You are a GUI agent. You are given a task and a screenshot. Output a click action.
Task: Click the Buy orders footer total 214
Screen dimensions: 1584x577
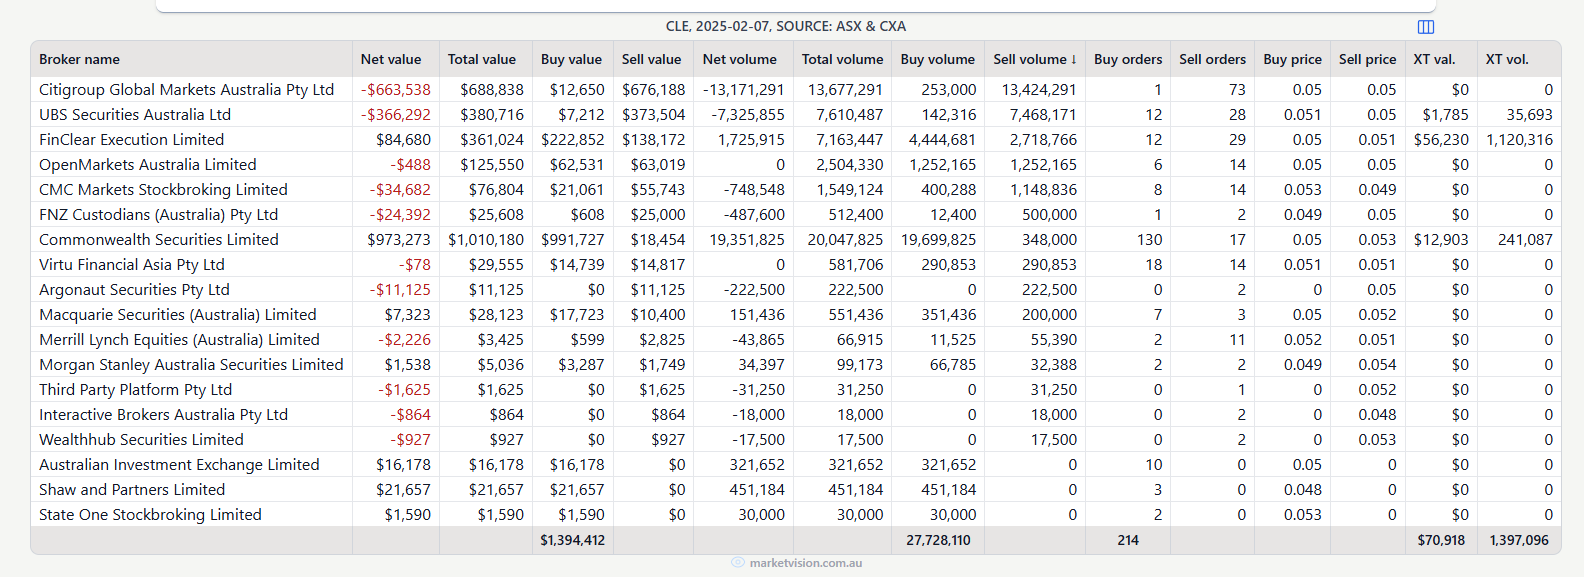1128,540
